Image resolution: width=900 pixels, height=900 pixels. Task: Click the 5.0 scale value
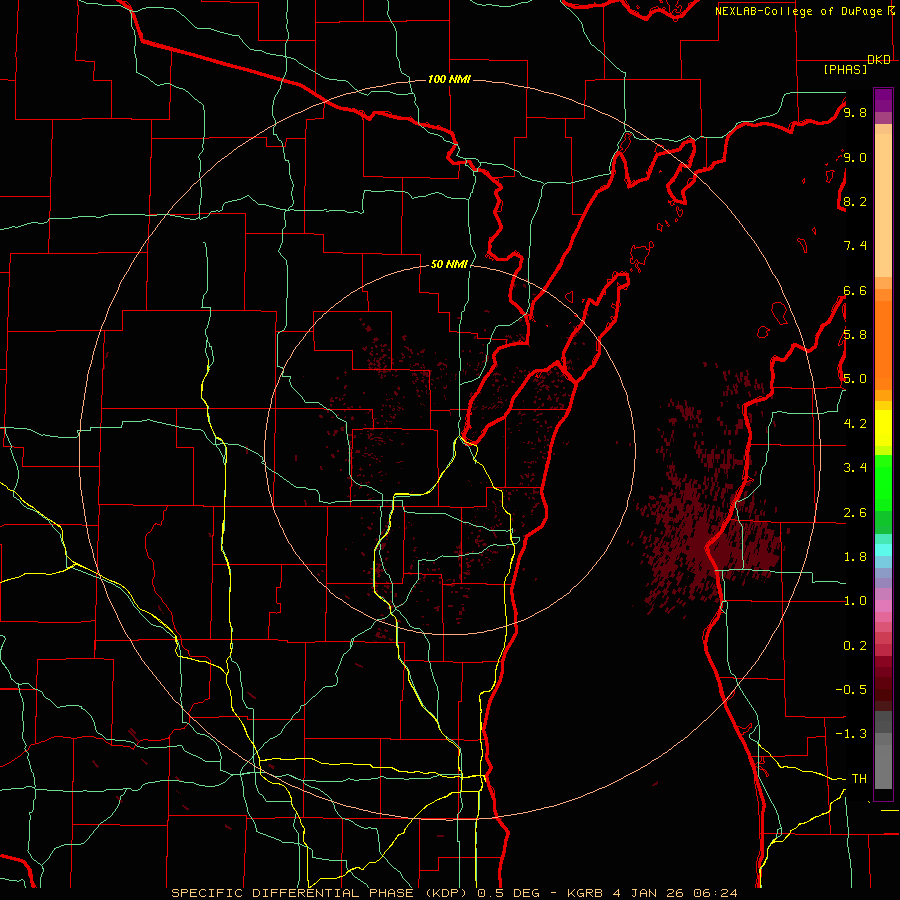[855, 379]
